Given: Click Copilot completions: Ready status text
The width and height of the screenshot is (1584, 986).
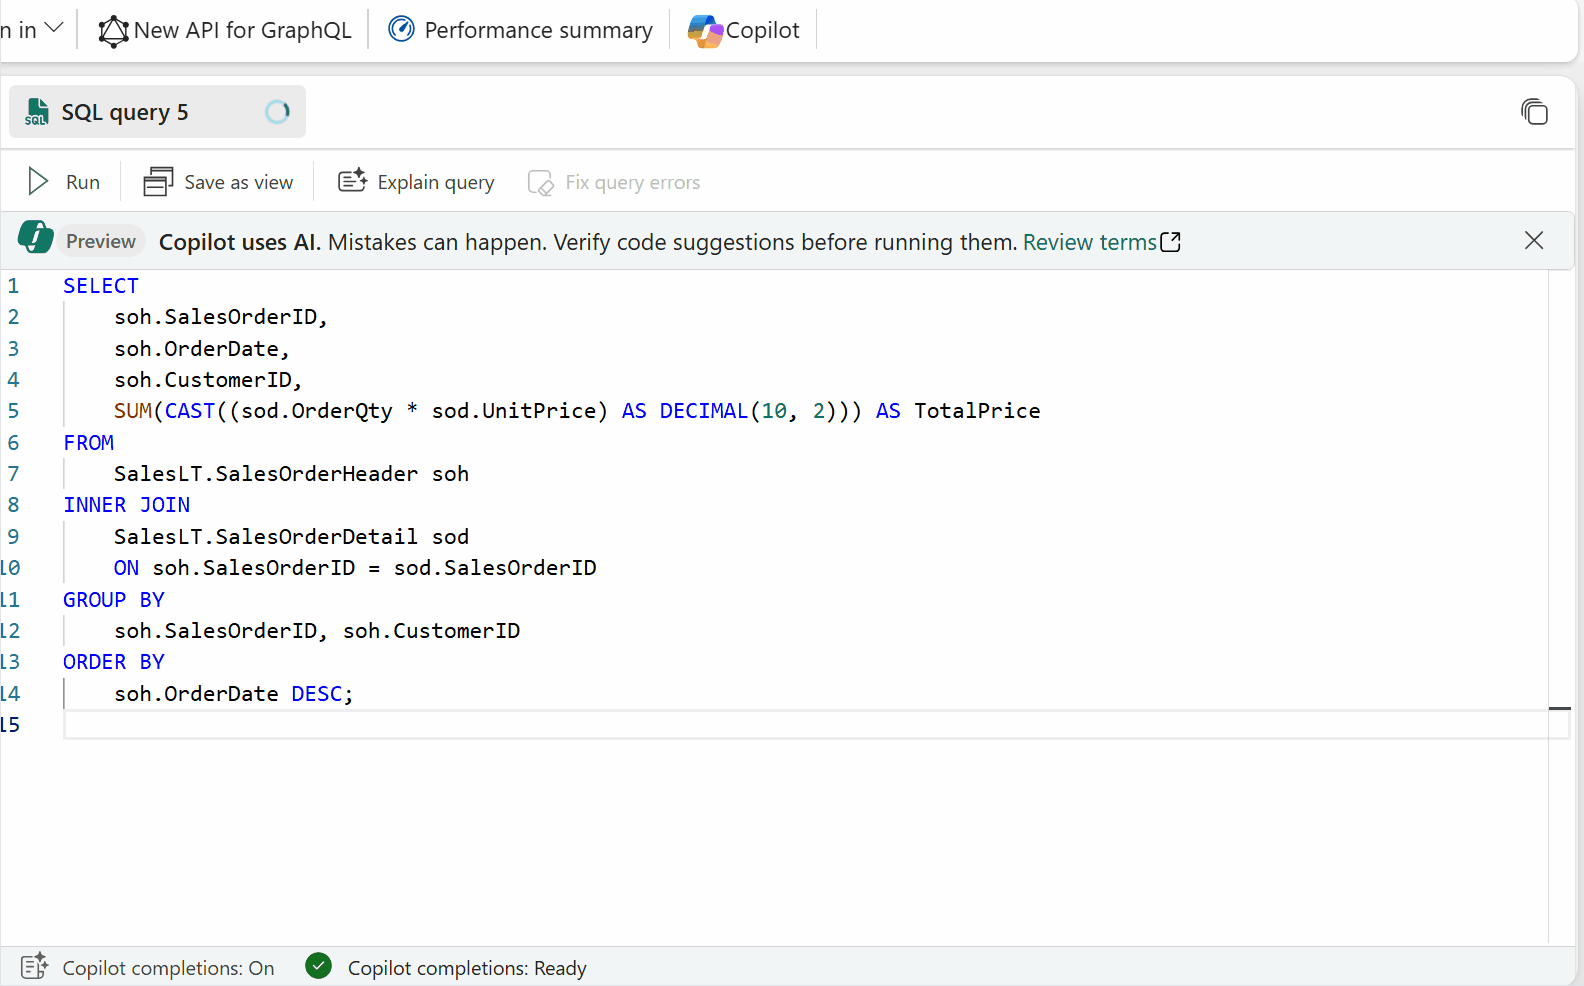Looking at the screenshot, I should 467,968.
